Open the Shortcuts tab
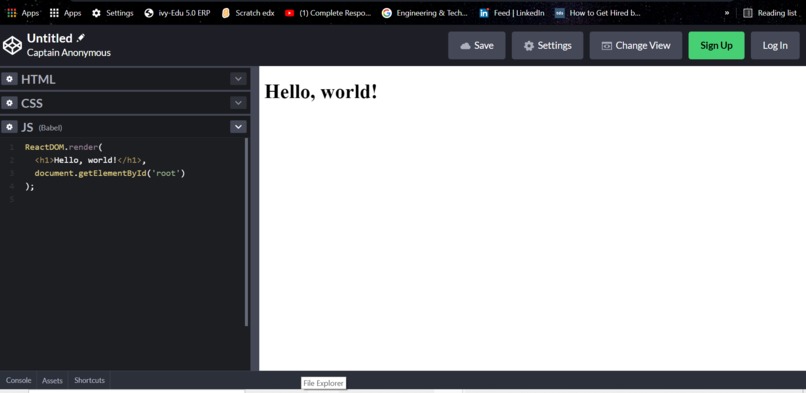Screen dimensions: 806x393 (x=89, y=381)
